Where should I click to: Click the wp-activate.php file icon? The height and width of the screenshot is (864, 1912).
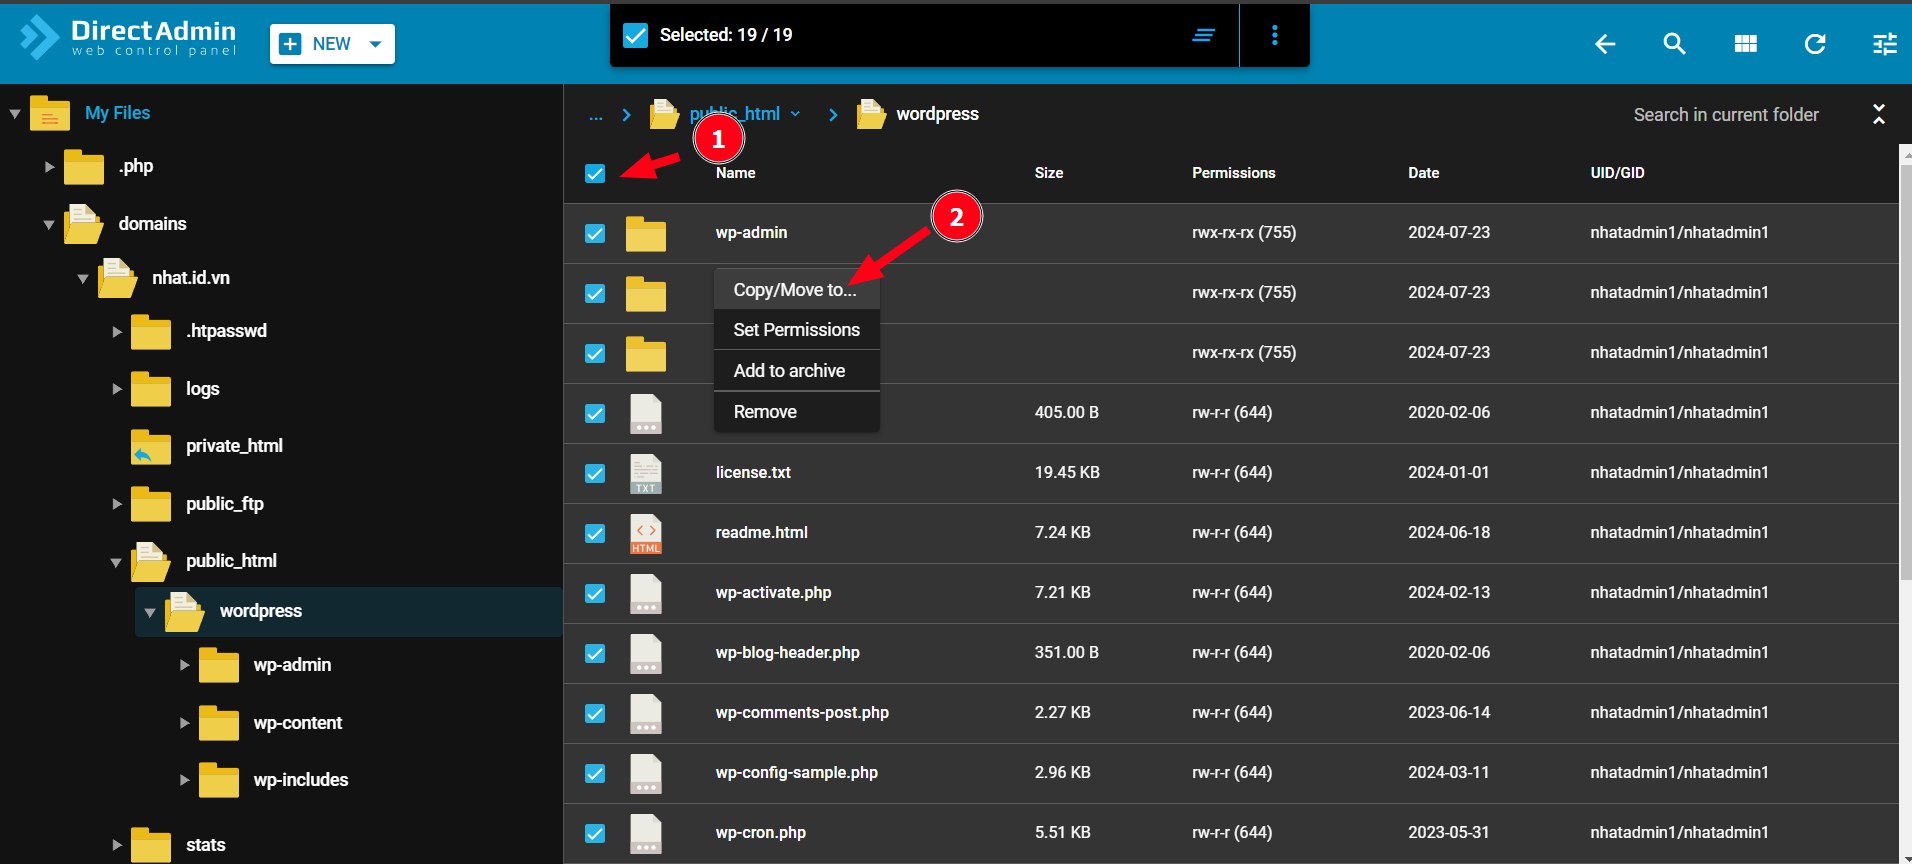646,594
